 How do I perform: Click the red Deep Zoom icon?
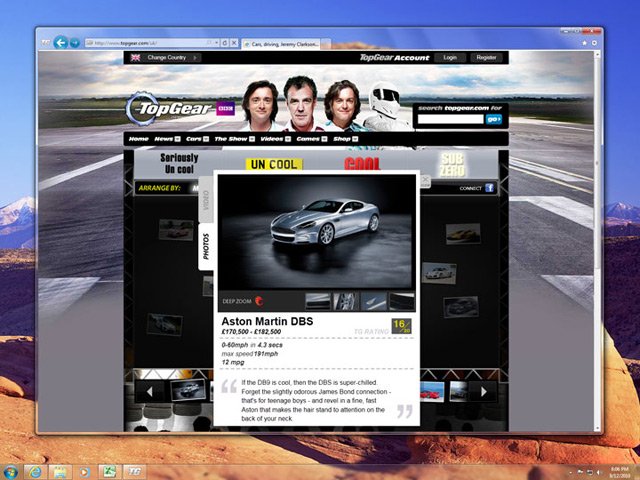coord(259,301)
